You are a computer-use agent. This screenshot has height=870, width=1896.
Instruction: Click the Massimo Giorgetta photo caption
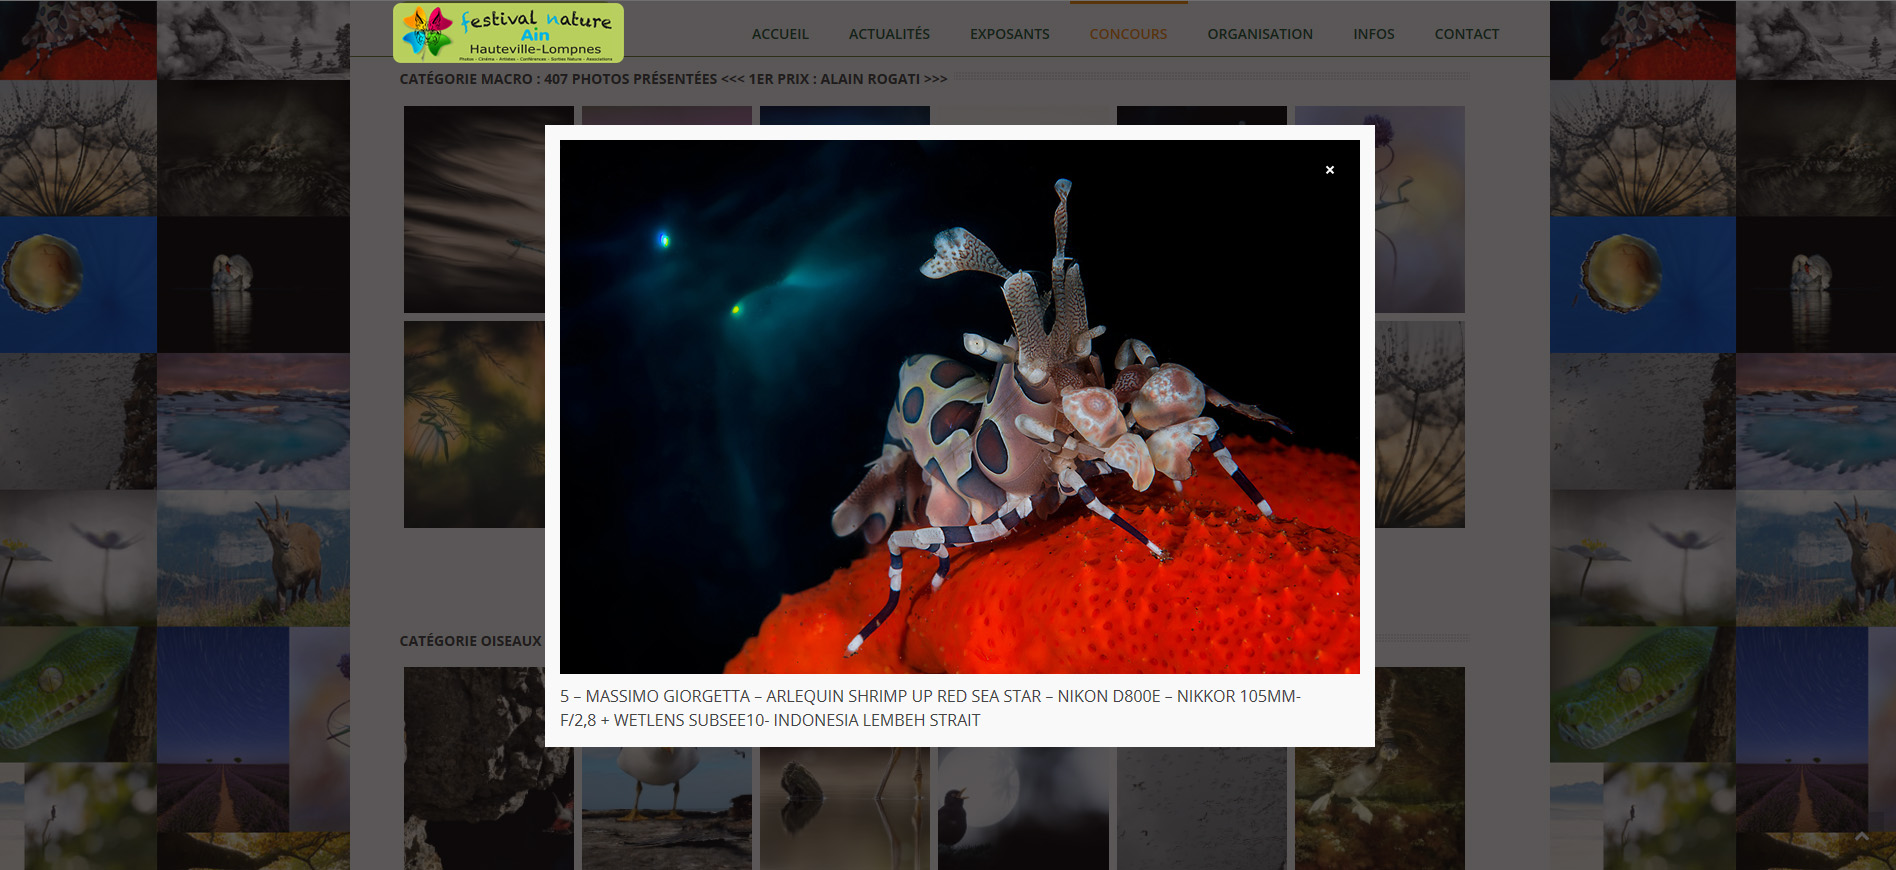(x=930, y=708)
